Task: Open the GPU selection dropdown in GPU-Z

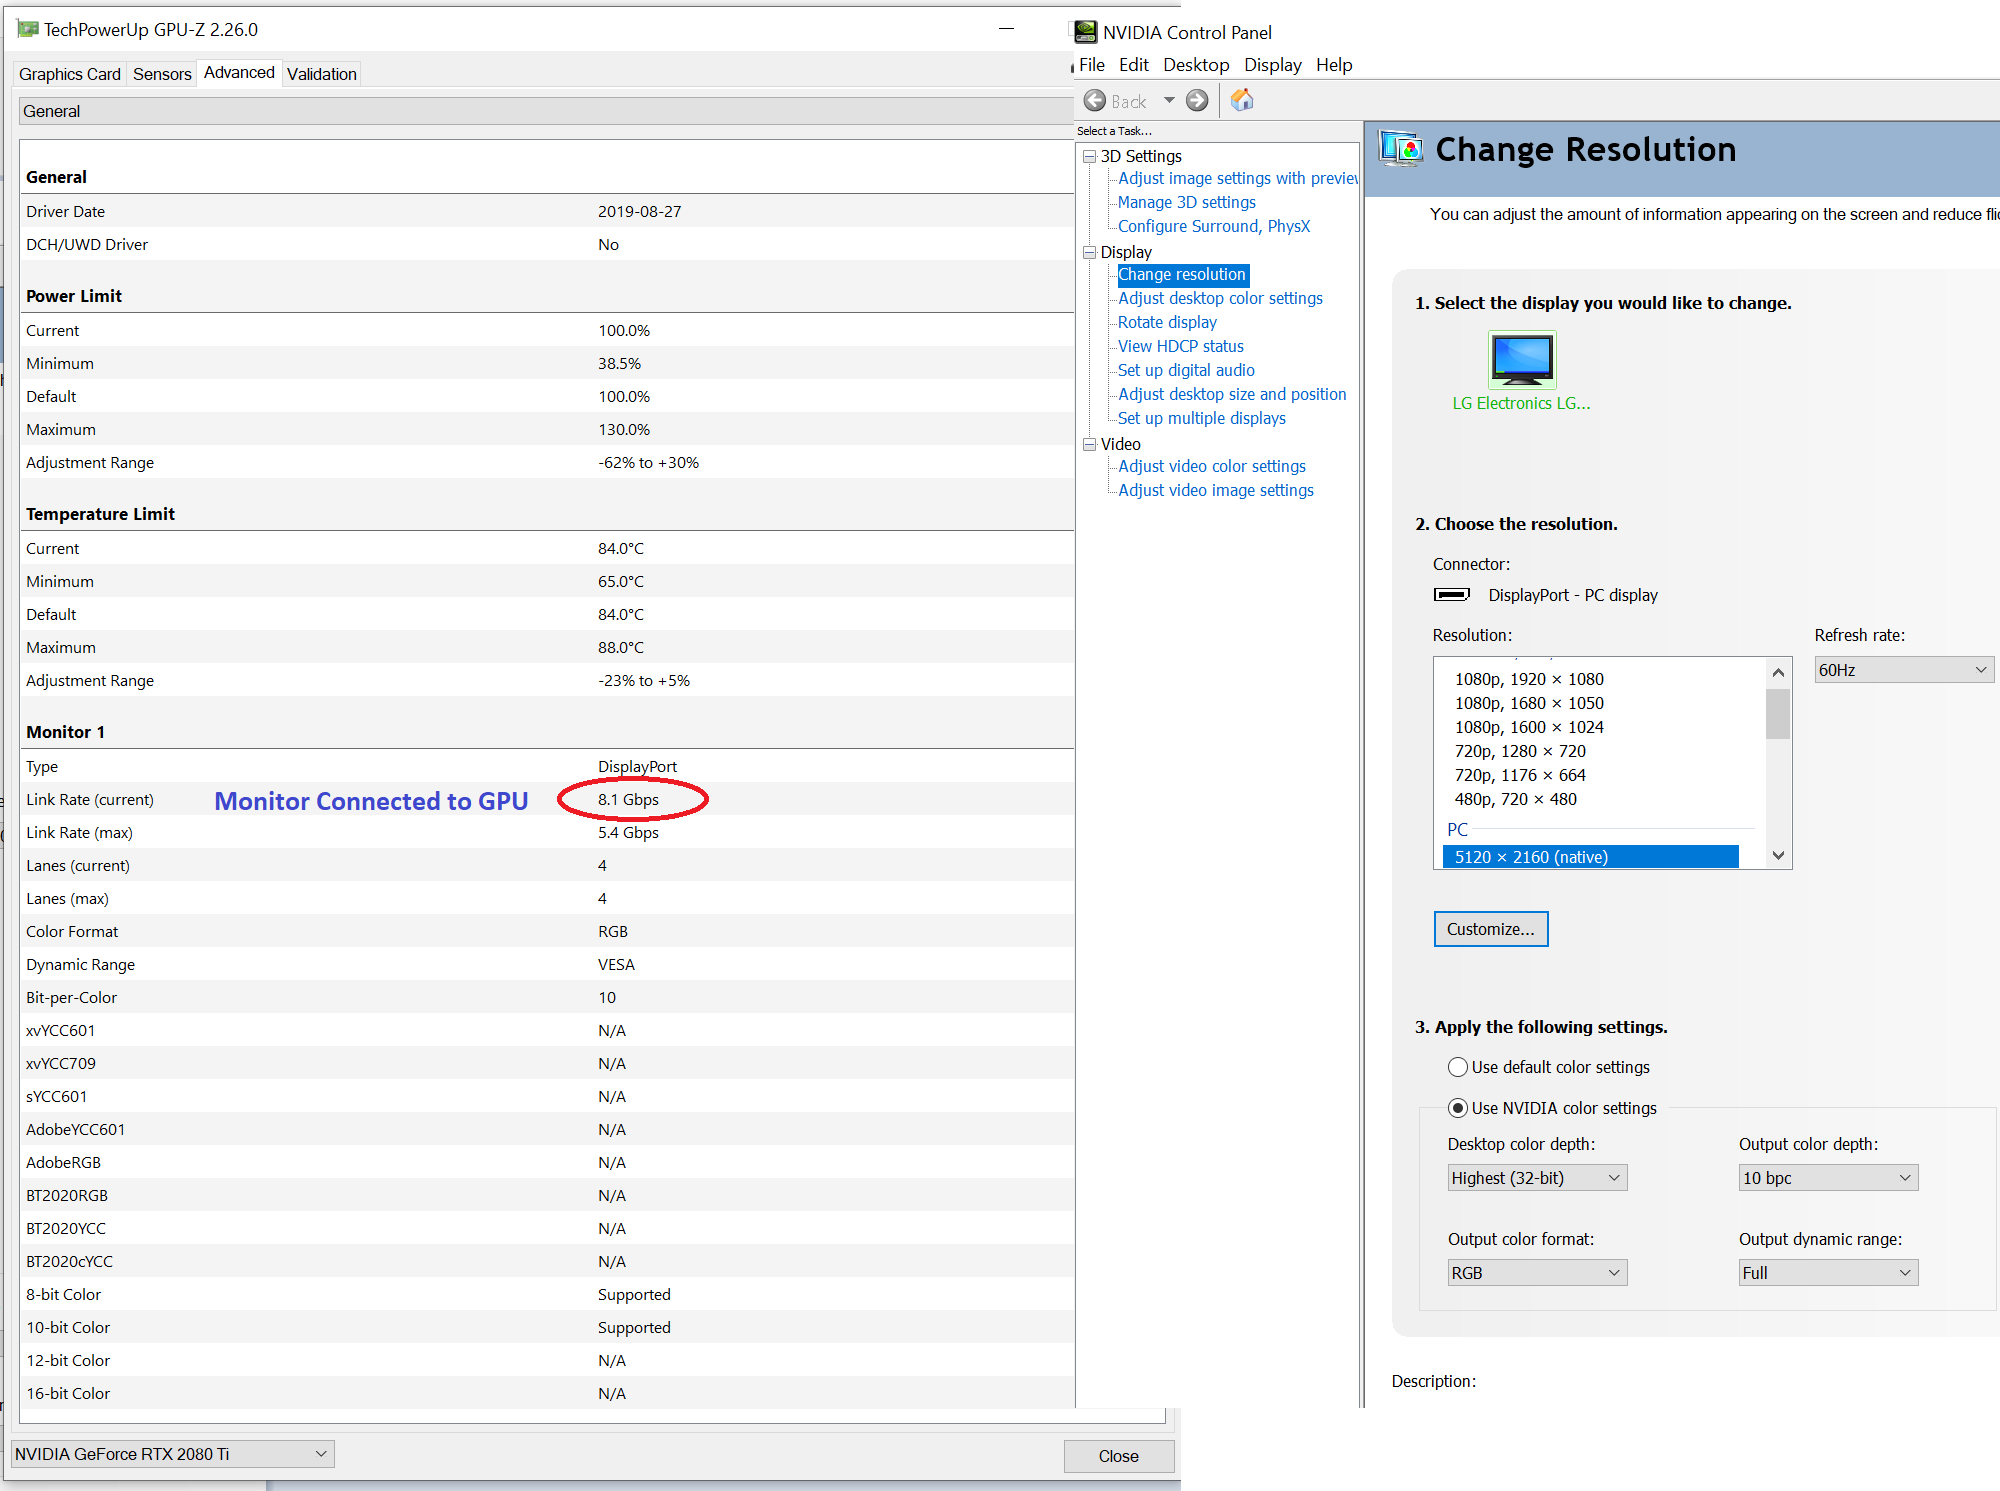Action: coord(172,1454)
